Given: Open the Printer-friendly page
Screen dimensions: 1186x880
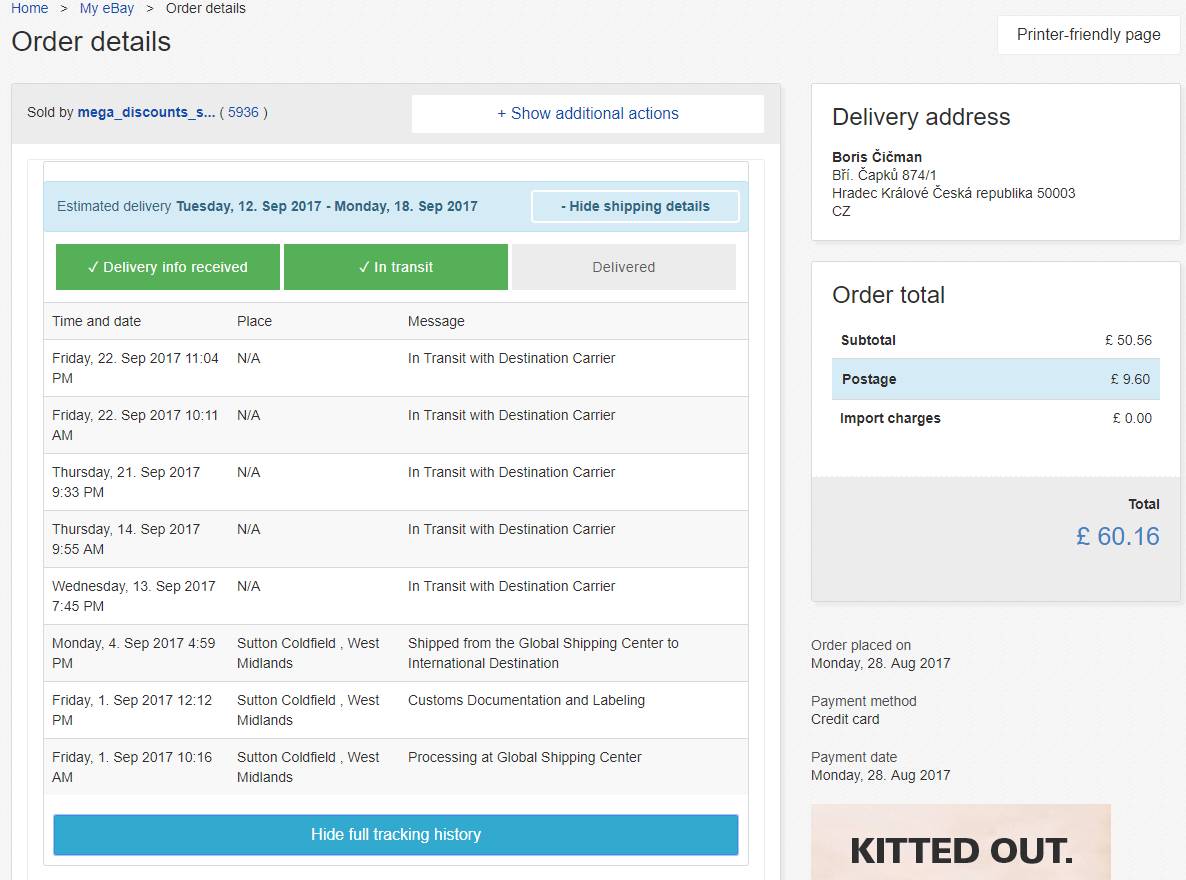Looking at the screenshot, I should [x=1088, y=35].
